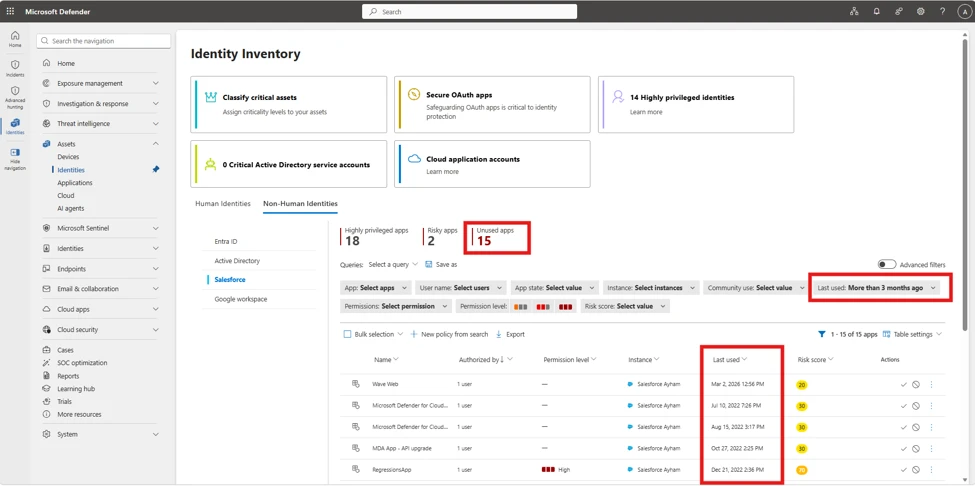
Task: Select medium permission level swatch
Action: [x=543, y=306]
